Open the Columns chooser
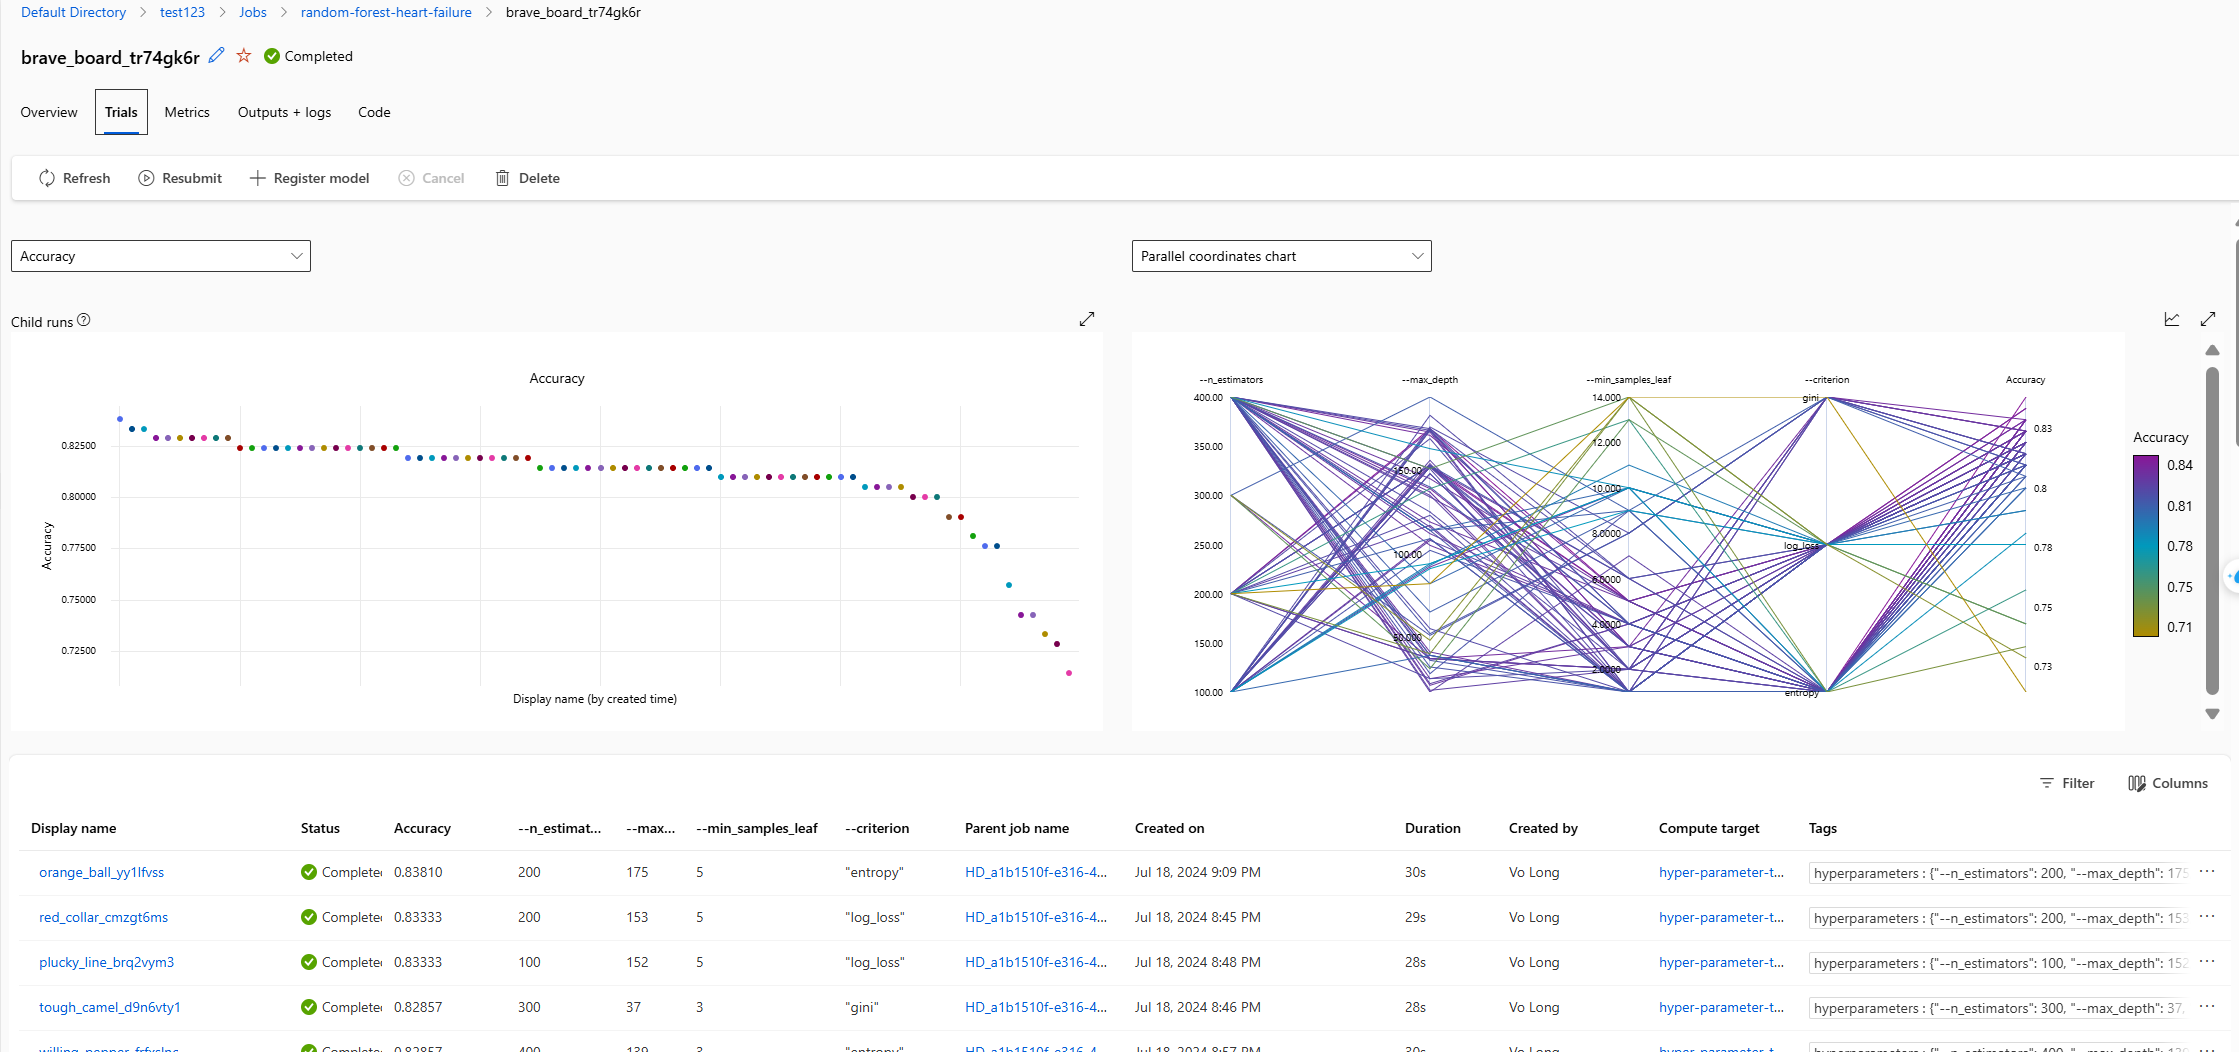This screenshot has width=2239, height=1052. [2168, 783]
